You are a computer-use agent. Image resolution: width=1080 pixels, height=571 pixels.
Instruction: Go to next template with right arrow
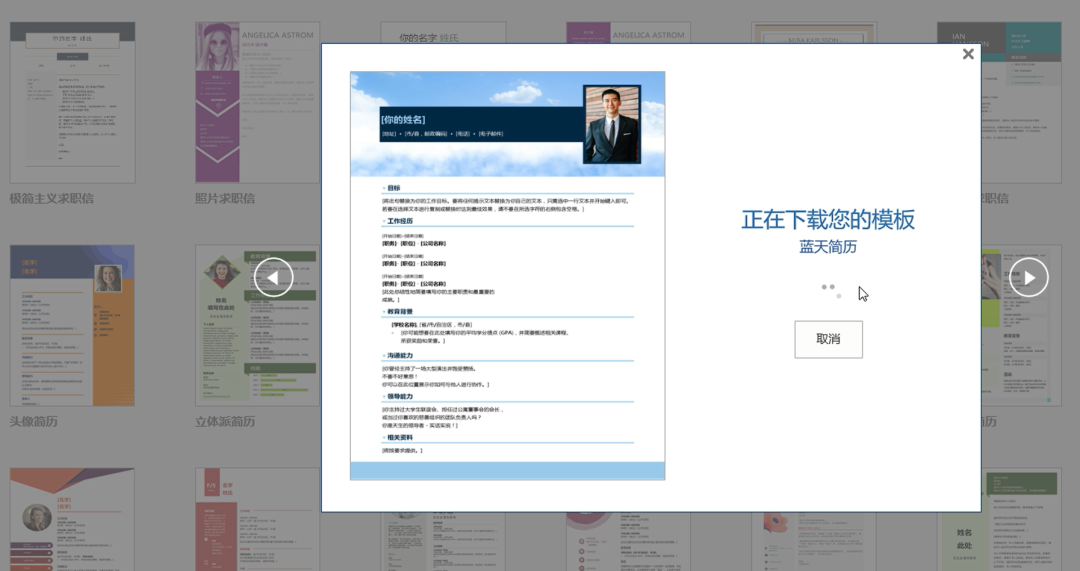pos(1028,277)
